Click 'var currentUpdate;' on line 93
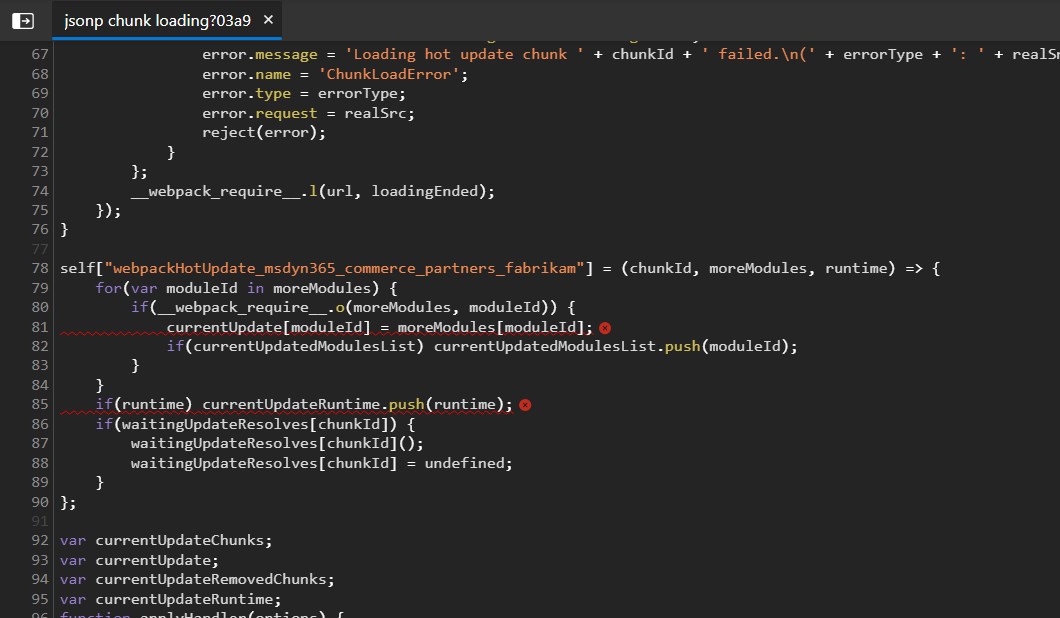 coord(139,561)
